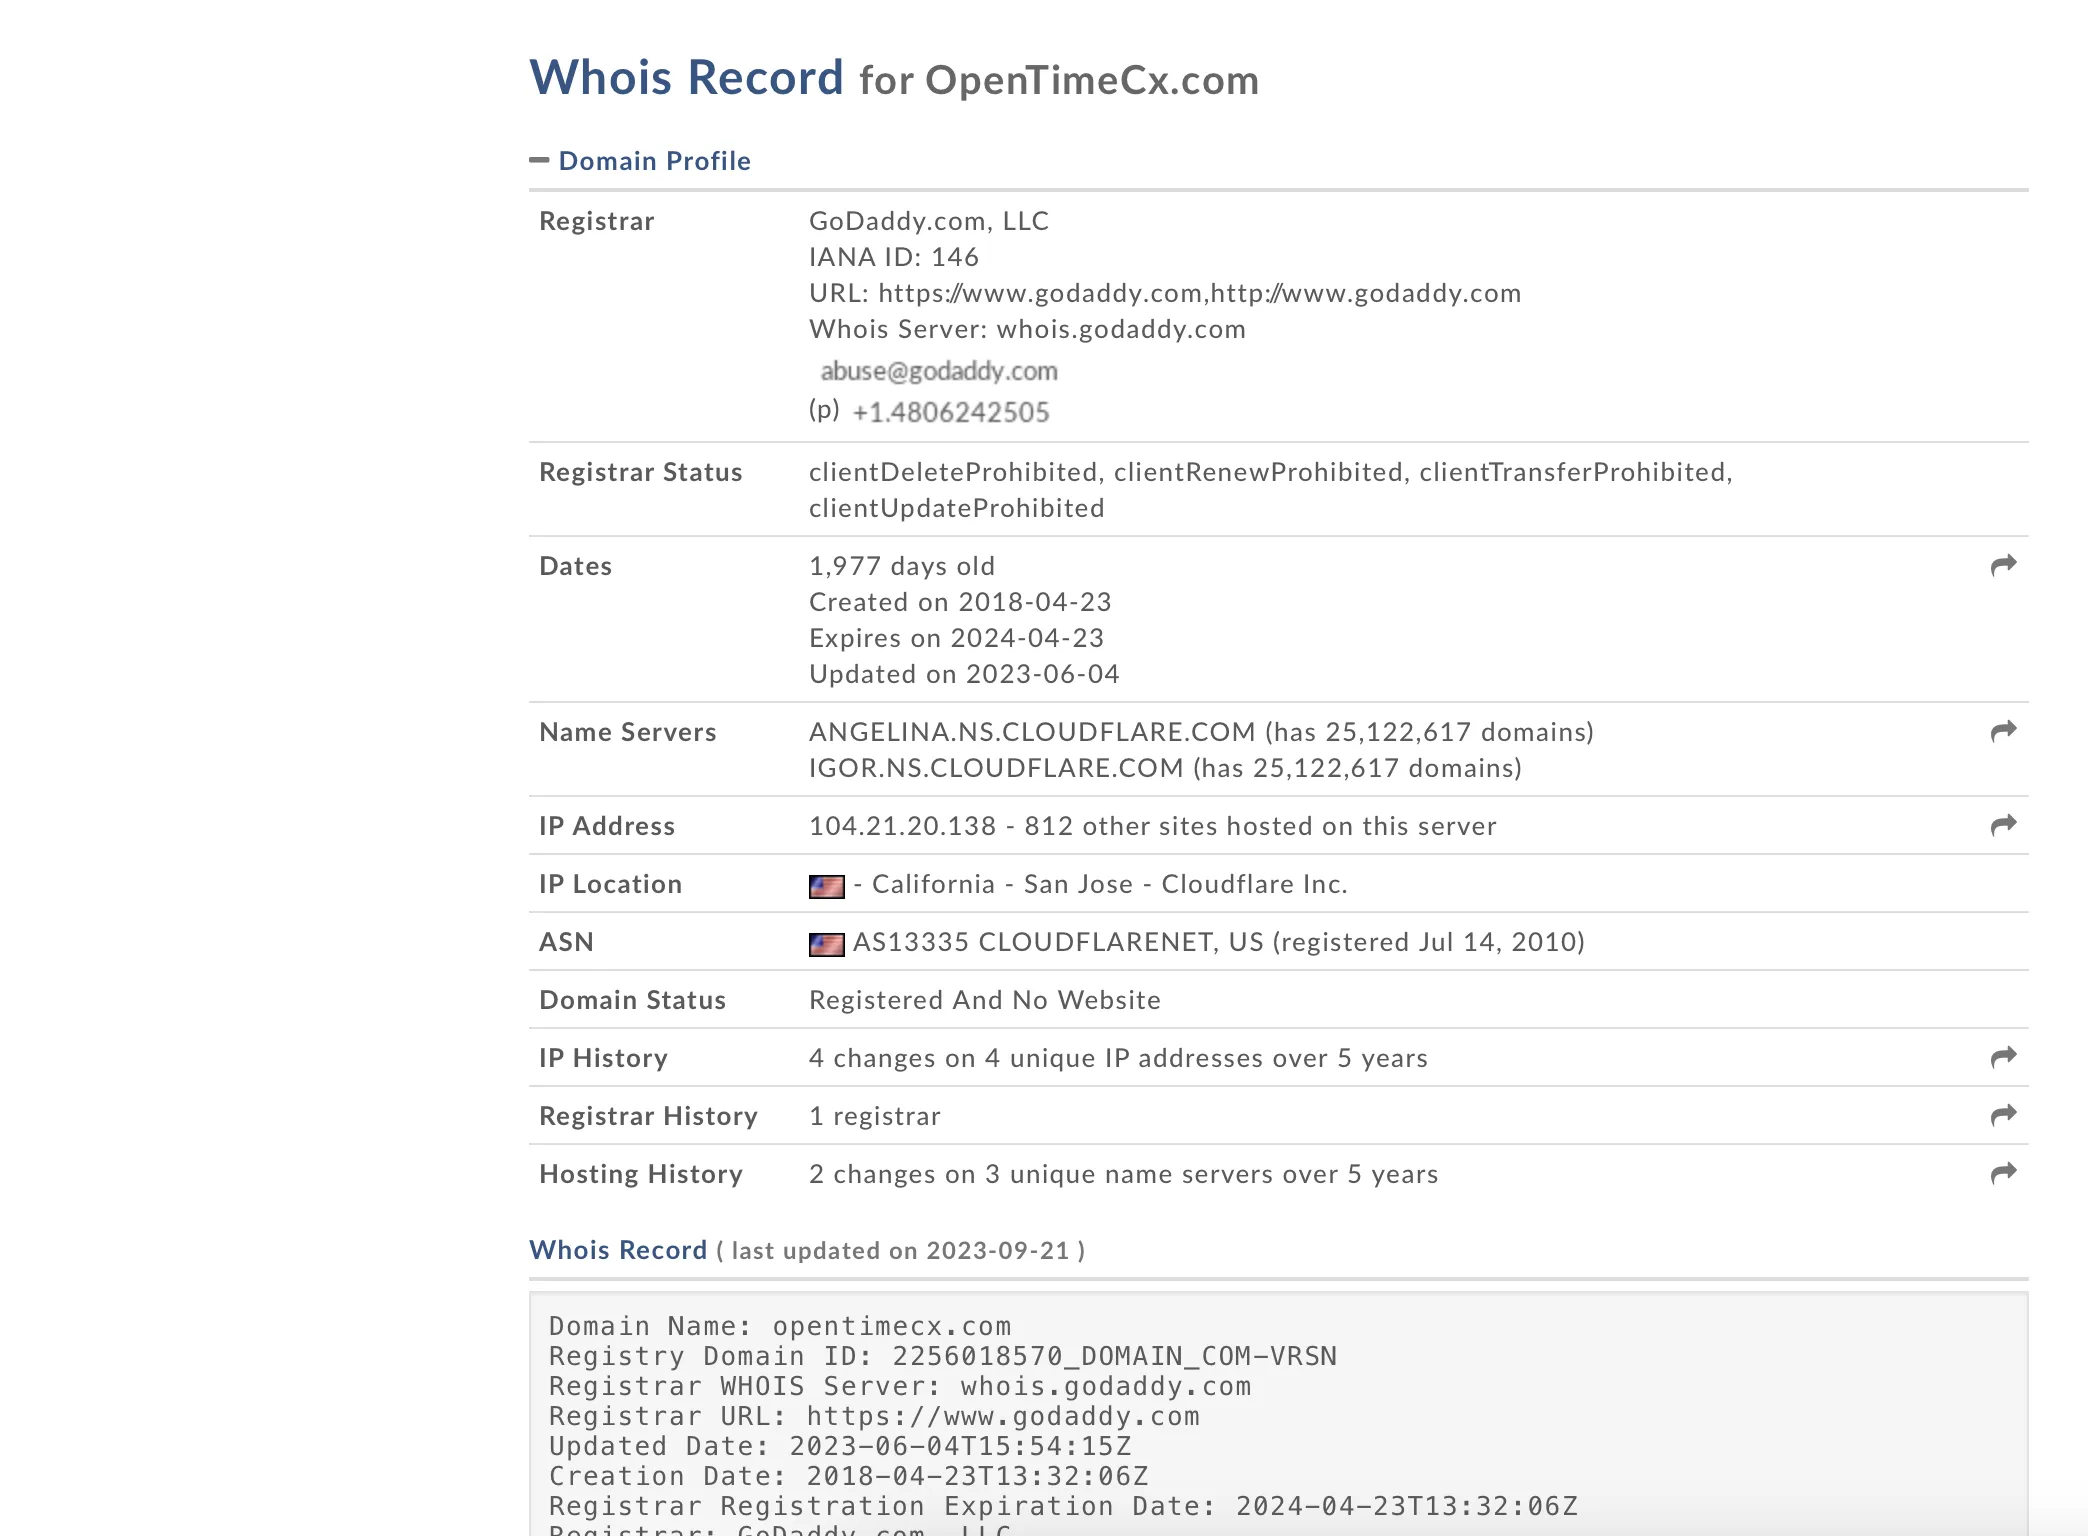Click California - San Jose - Cloudflare Inc.
This screenshot has width=2088, height=1536.
1110,884
